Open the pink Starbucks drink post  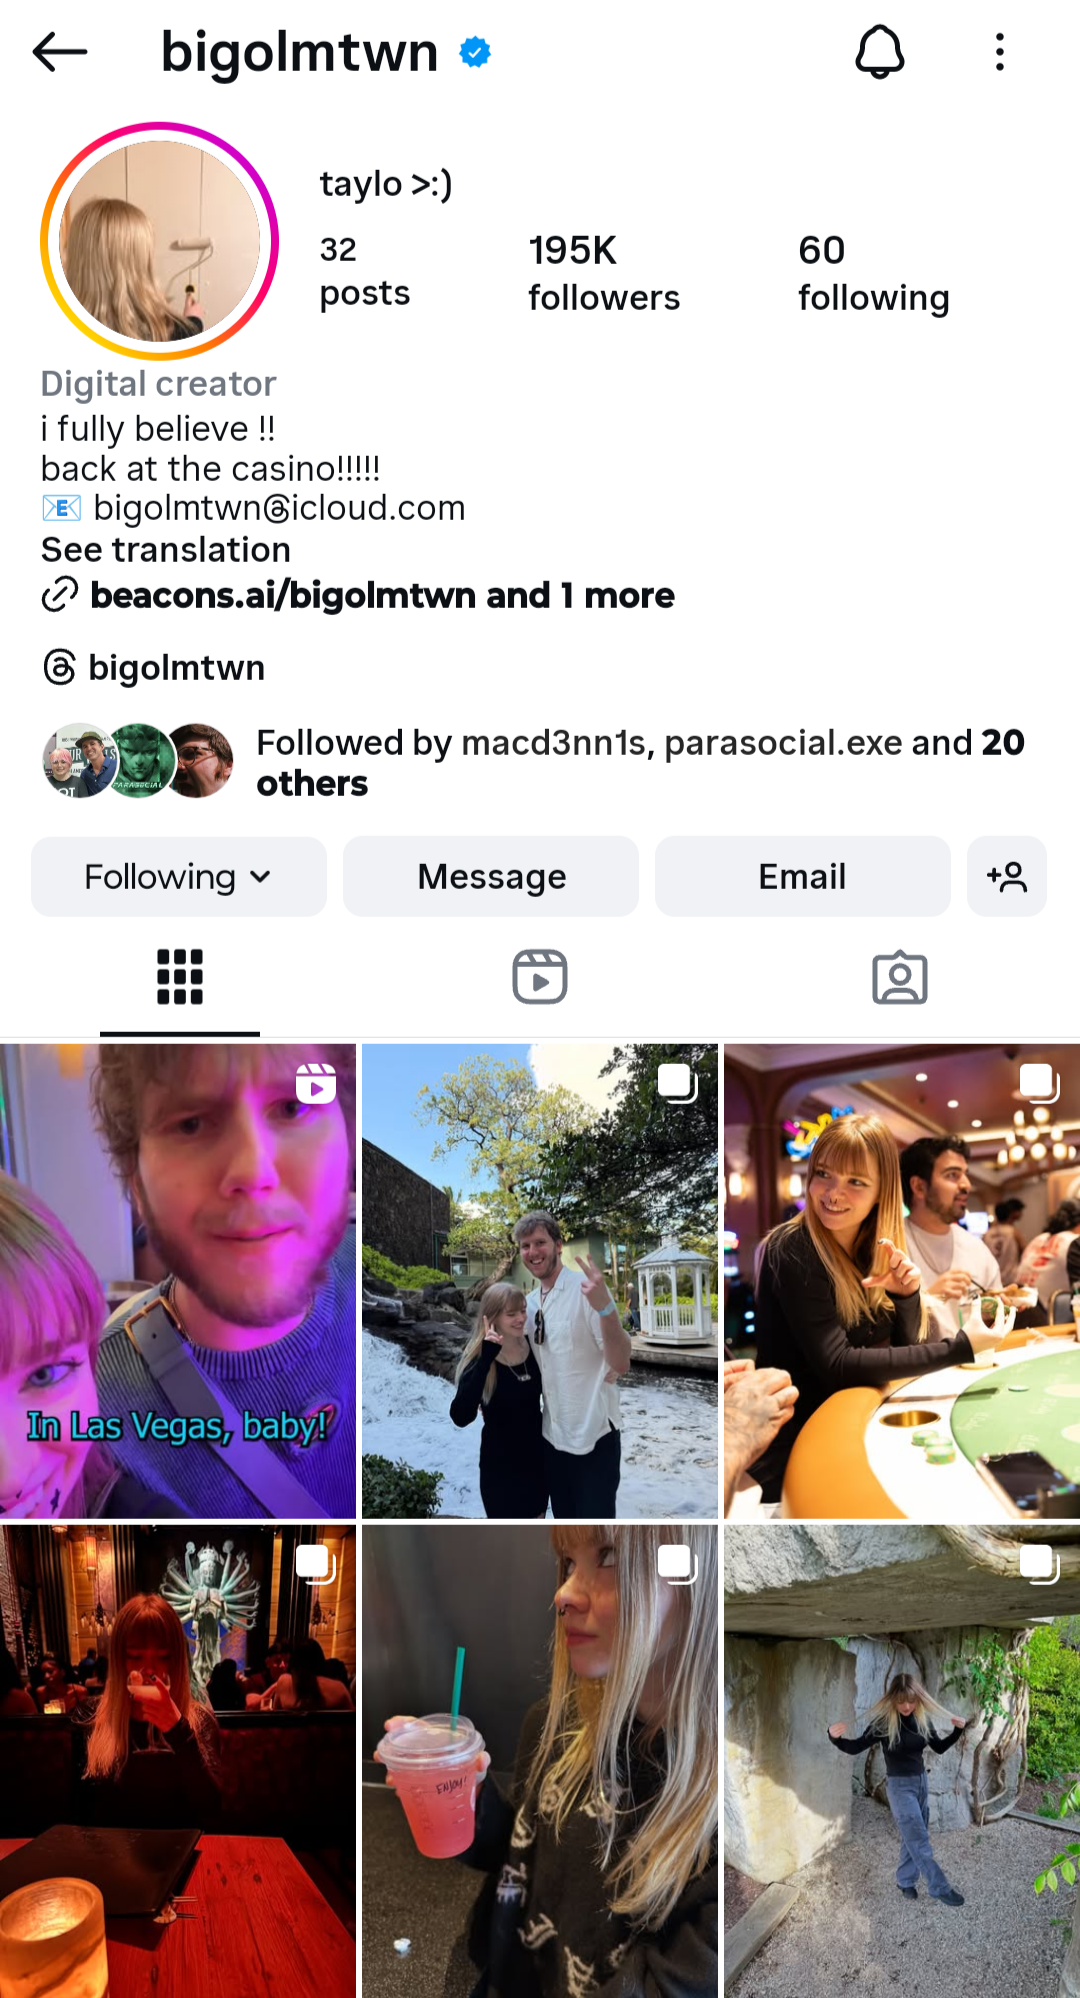[540, 1762]
